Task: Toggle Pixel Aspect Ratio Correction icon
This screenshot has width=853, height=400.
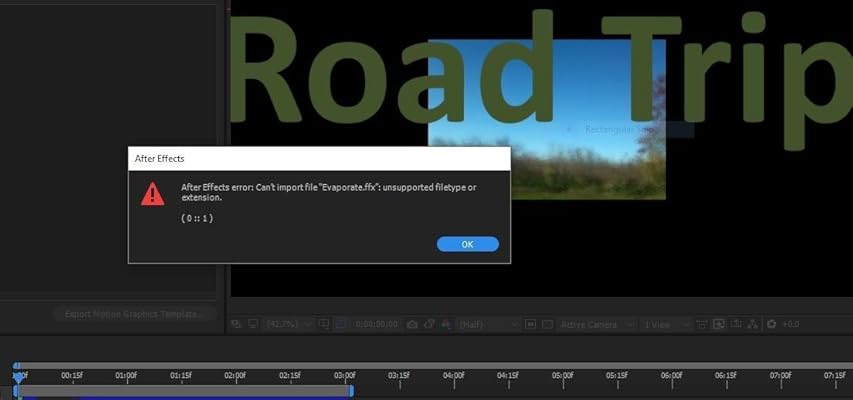Action: [702, 325]
